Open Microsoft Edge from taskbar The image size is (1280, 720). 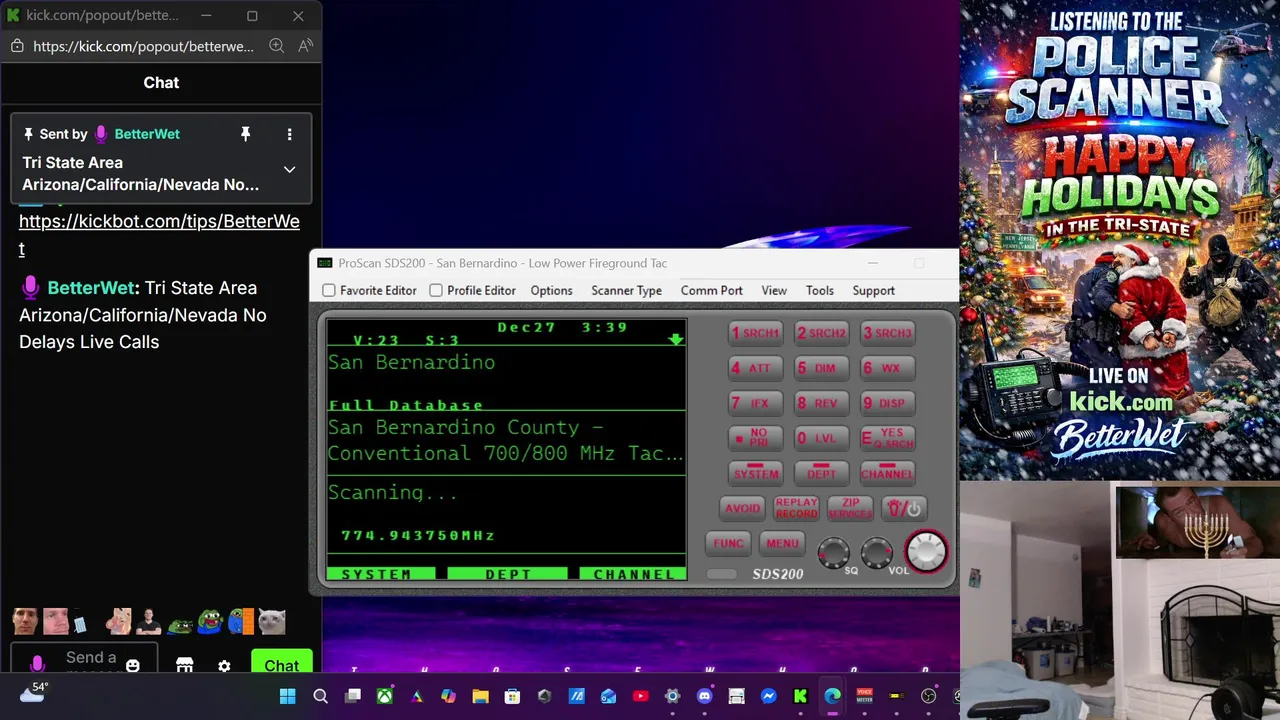click(832, 696)
